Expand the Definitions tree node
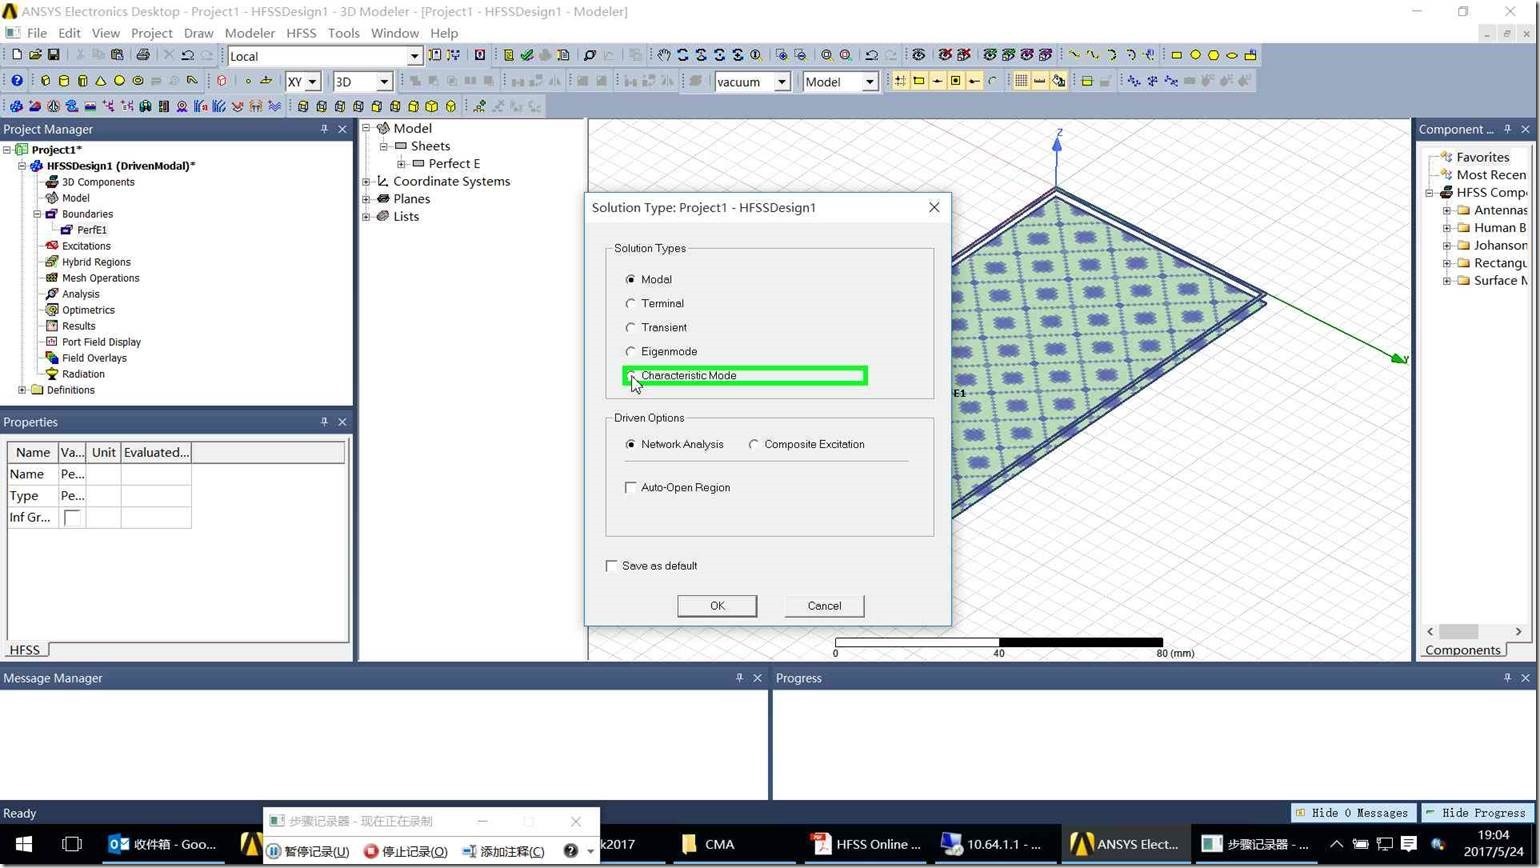 coord(22,390)
